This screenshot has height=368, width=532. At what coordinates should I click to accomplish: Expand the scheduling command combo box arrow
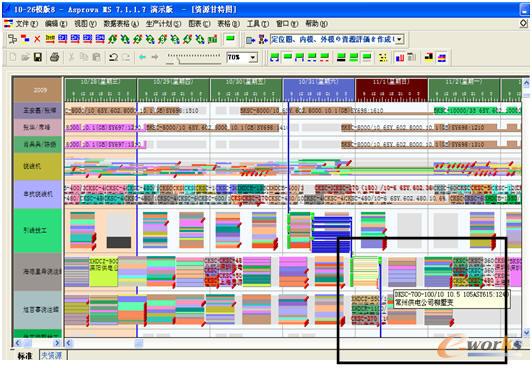point(399,39)
